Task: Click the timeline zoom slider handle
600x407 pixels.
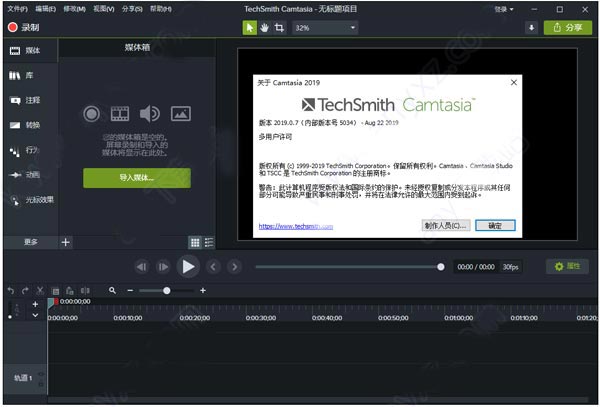Action: tap(166, 291)
